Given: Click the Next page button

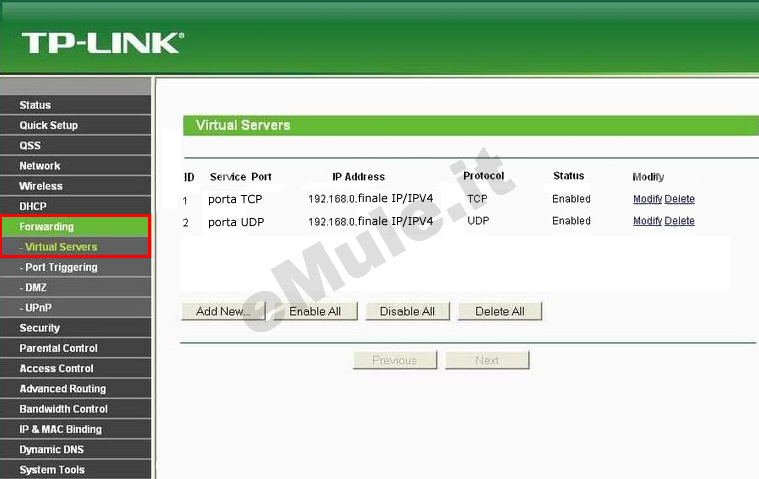Looking at the screenshot, I should (x=487, y=360).
